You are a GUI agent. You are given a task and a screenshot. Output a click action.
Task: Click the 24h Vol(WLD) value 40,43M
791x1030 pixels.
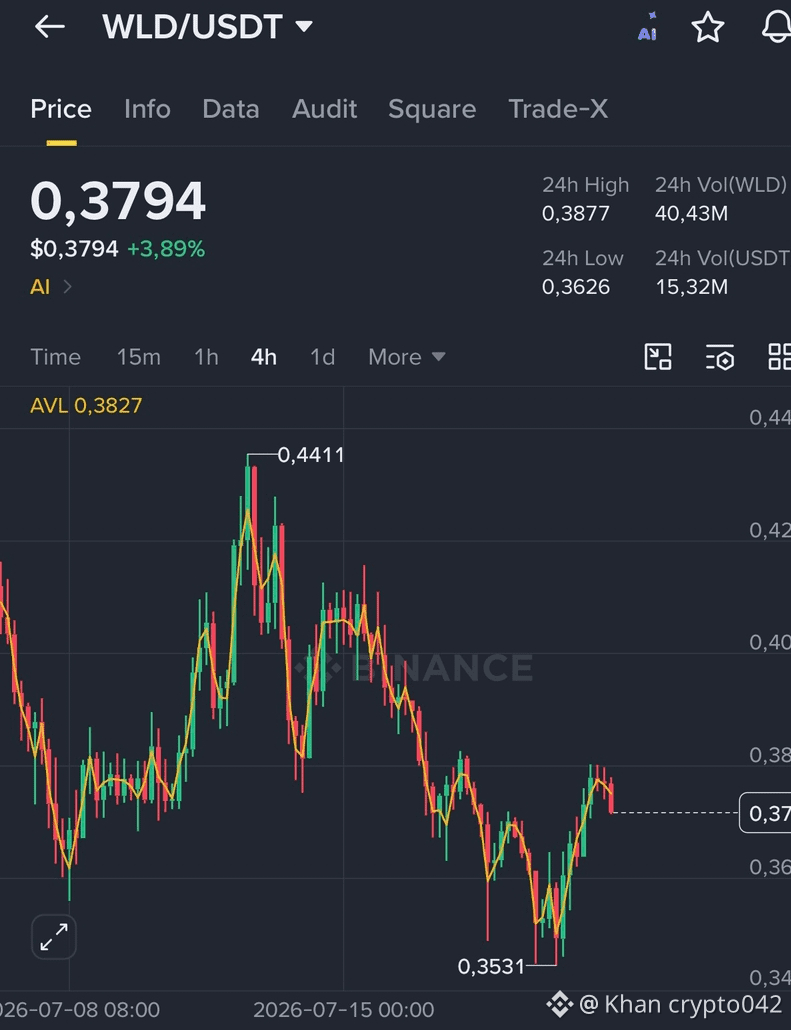pos(691,213)
